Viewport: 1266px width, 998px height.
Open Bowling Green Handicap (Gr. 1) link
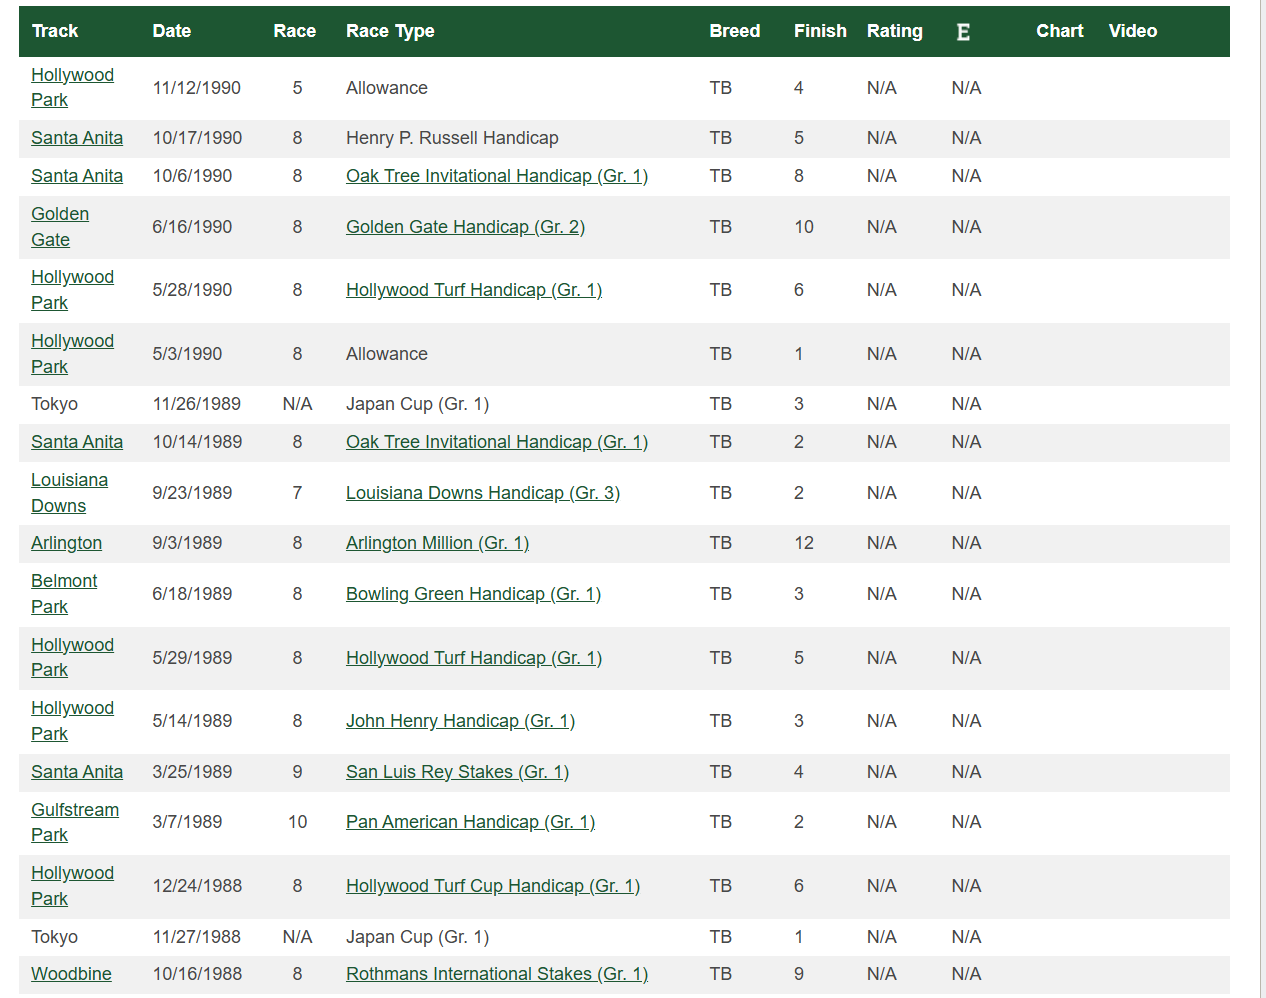(x=473, y=594)
